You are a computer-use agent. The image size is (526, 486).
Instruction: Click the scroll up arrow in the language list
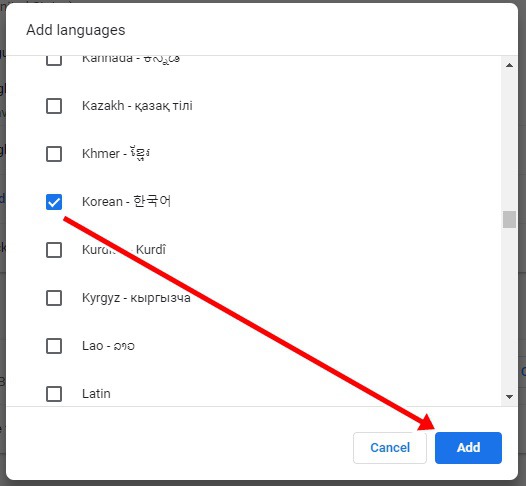(x=509, y=65)
